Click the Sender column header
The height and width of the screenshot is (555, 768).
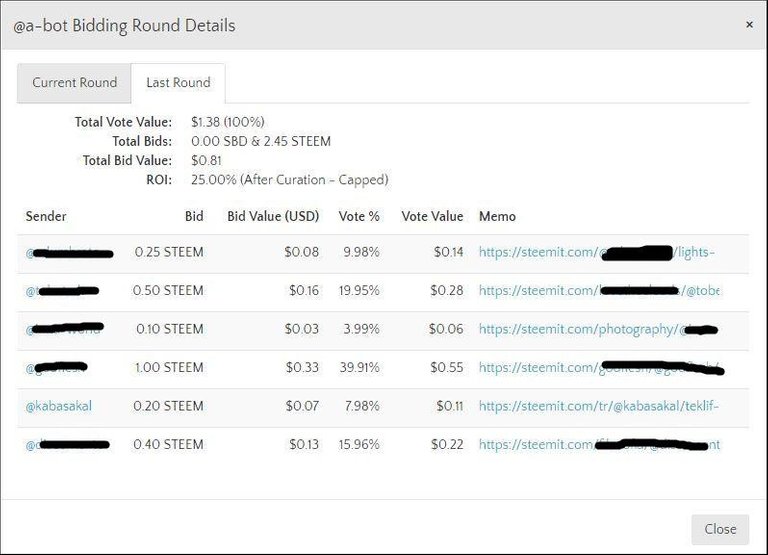click(46, 217)
